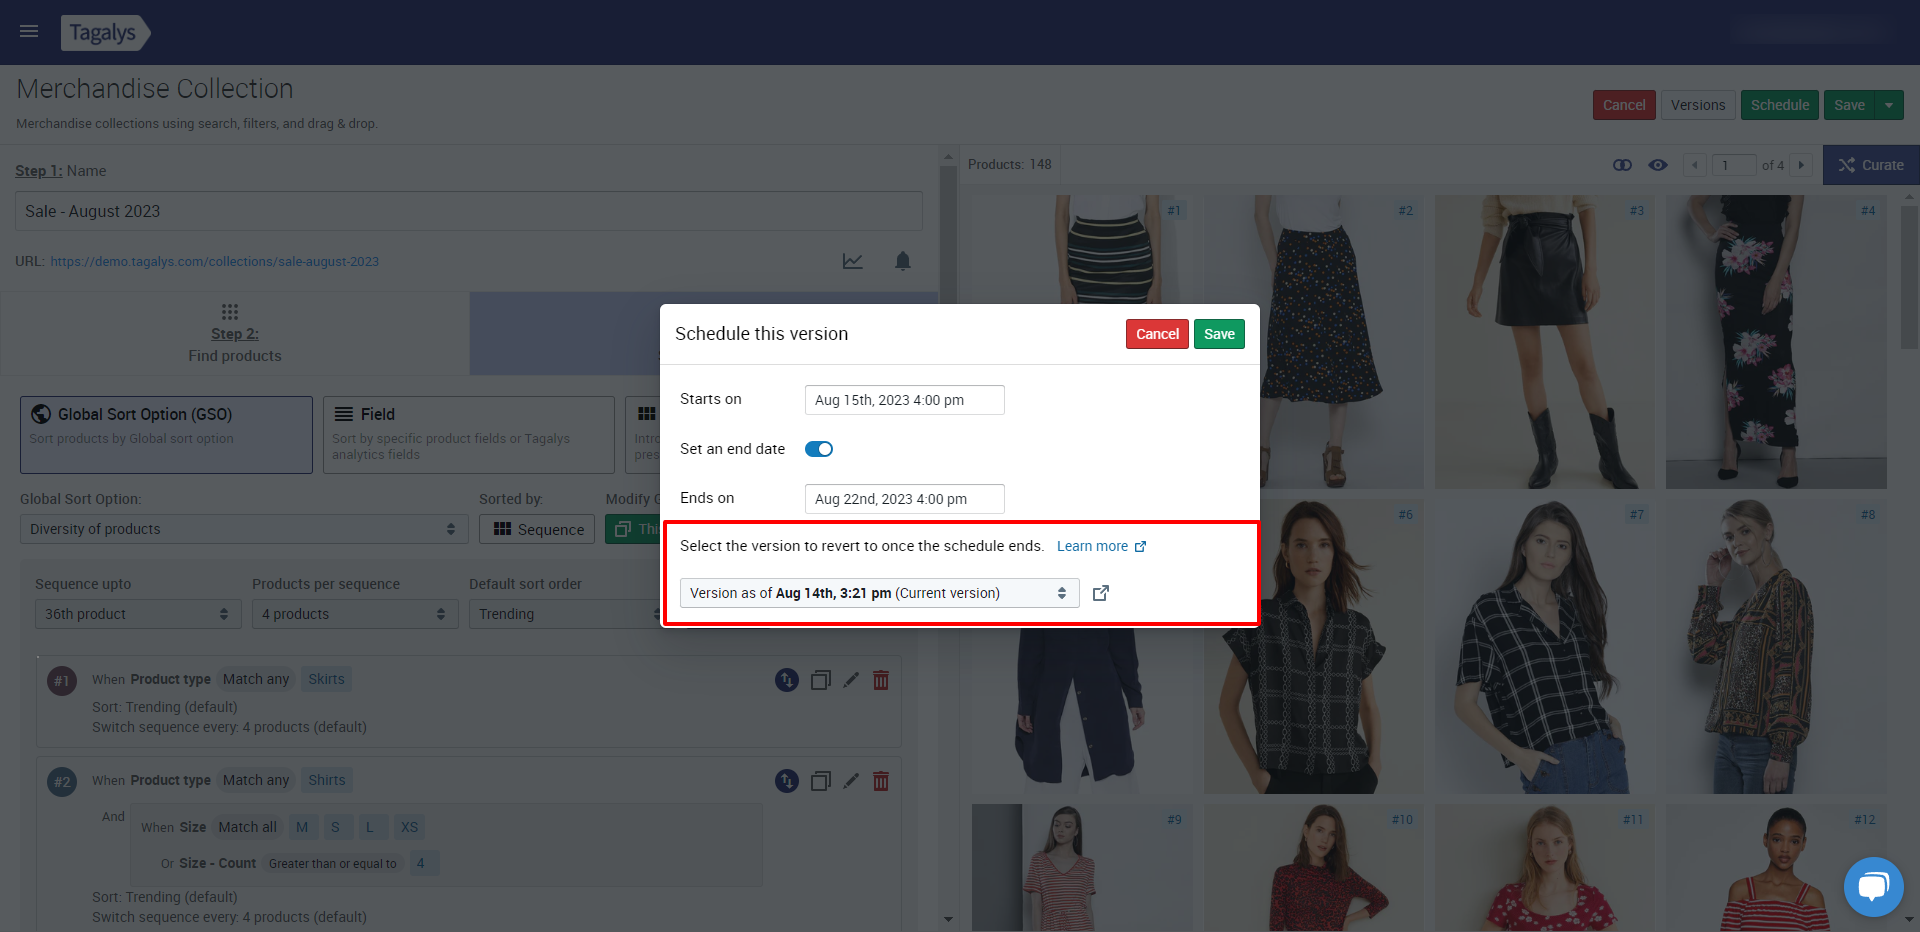Open the Products per sequence dropdown

(x=355, y=614)
